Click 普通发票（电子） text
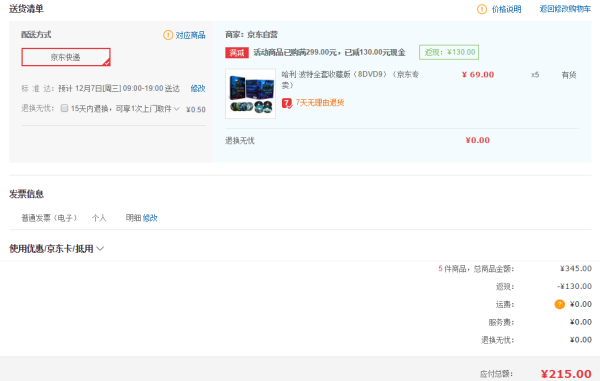Image resolution: width=600 pixels, height=381 pixels. (x=49, y=218)
